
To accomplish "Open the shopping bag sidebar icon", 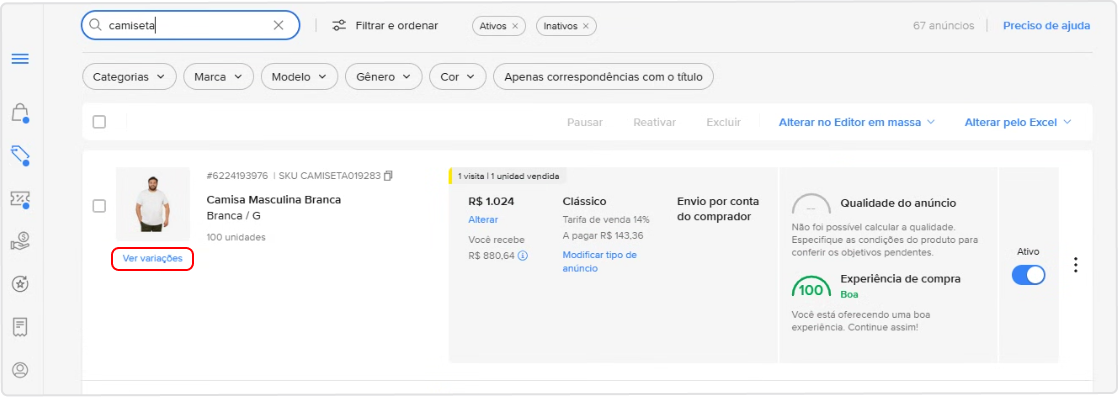I will [20, 113].
